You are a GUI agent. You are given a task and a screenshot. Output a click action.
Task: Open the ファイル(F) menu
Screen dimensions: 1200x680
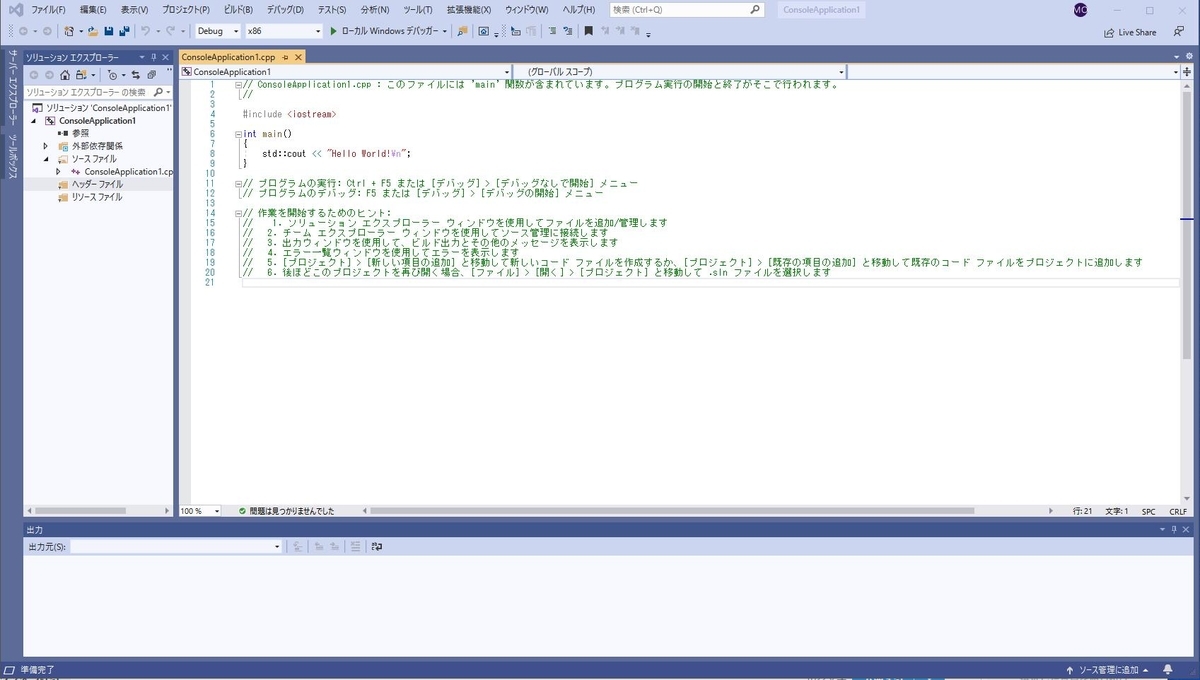coord(48,10)
